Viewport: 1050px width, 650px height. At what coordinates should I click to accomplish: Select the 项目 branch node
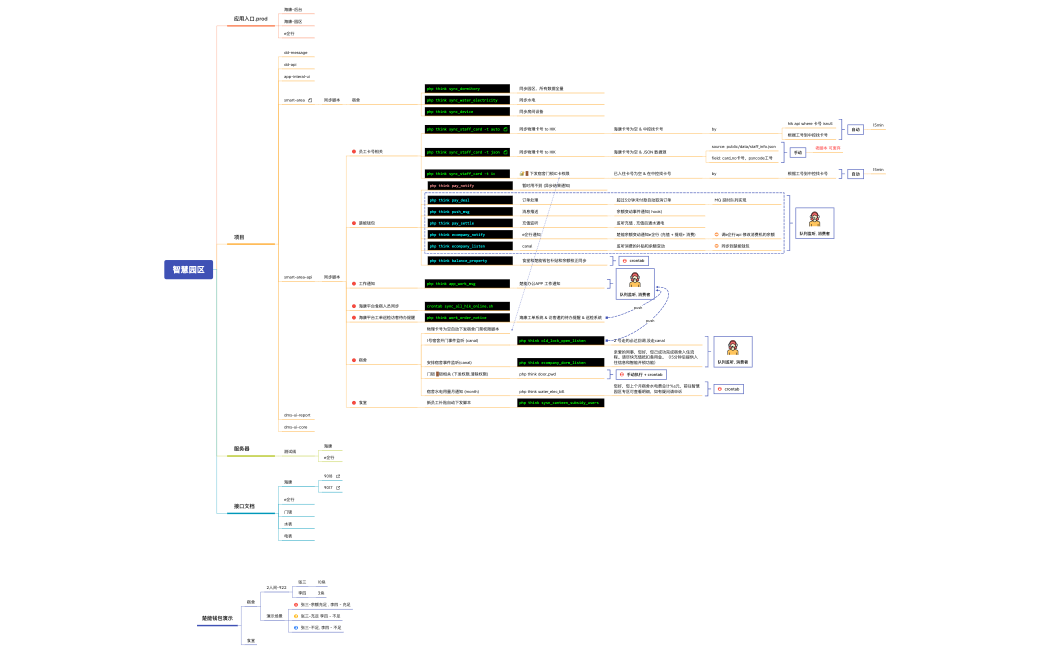tap(239, 238)
